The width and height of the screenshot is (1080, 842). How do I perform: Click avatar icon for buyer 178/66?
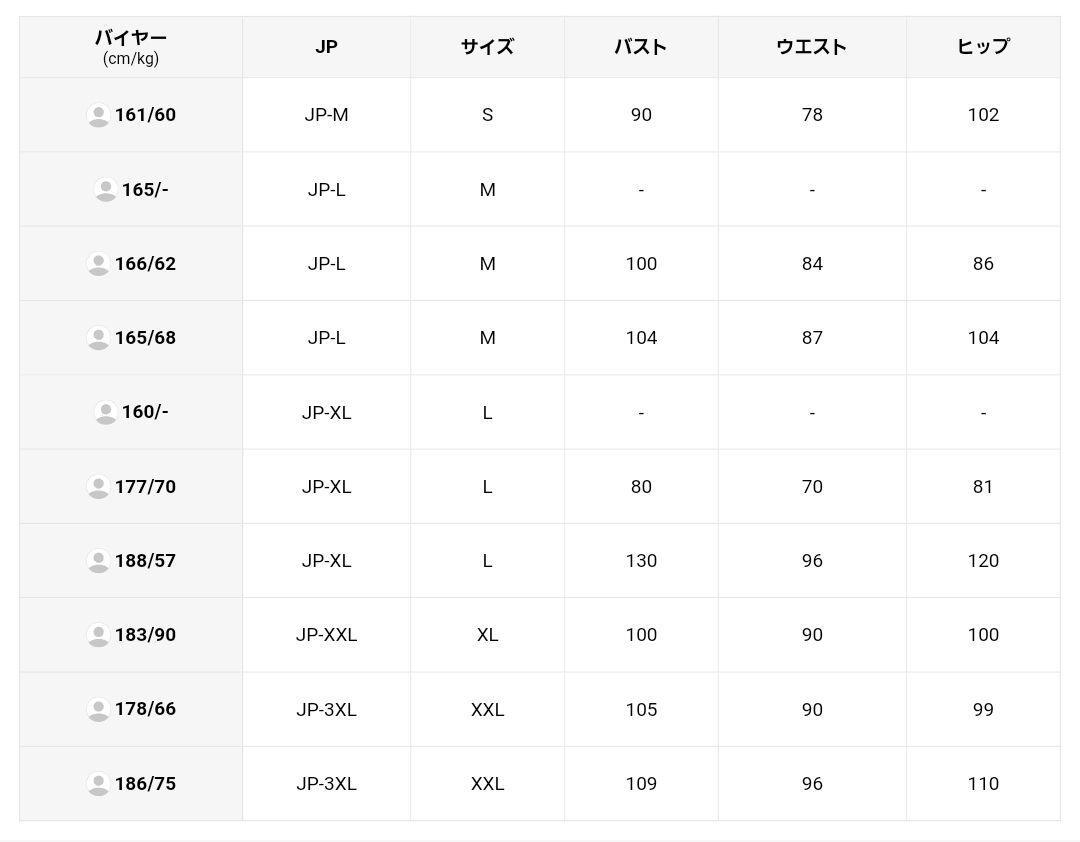coord(98,709)
